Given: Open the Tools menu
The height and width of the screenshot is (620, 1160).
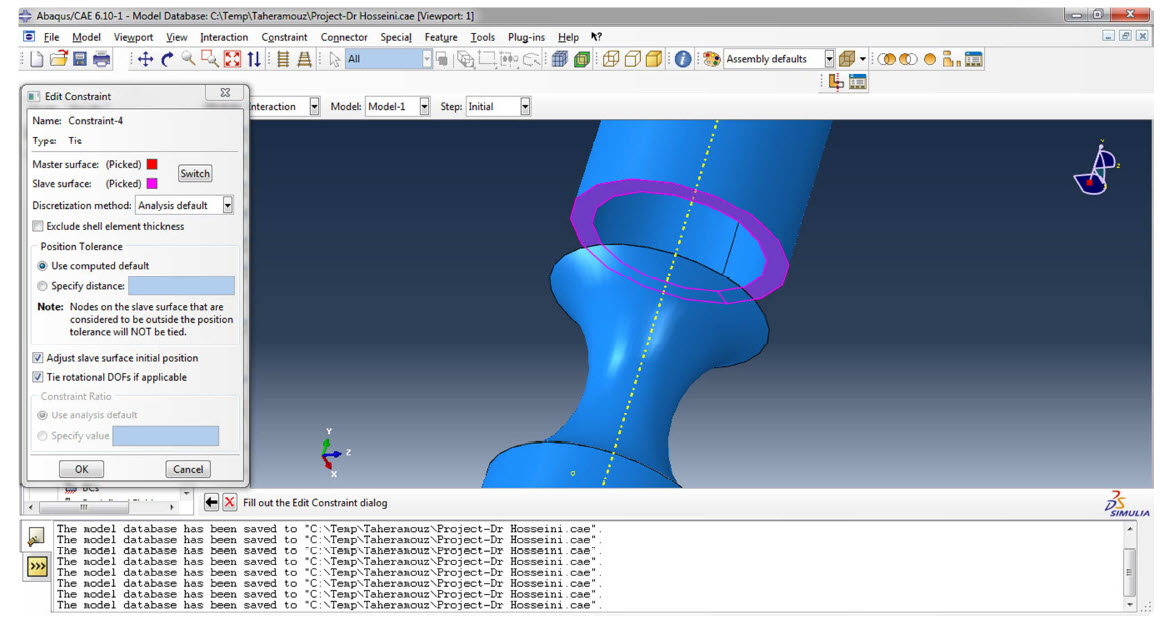Looking at the screenshot, I should [x=482, y=37].
